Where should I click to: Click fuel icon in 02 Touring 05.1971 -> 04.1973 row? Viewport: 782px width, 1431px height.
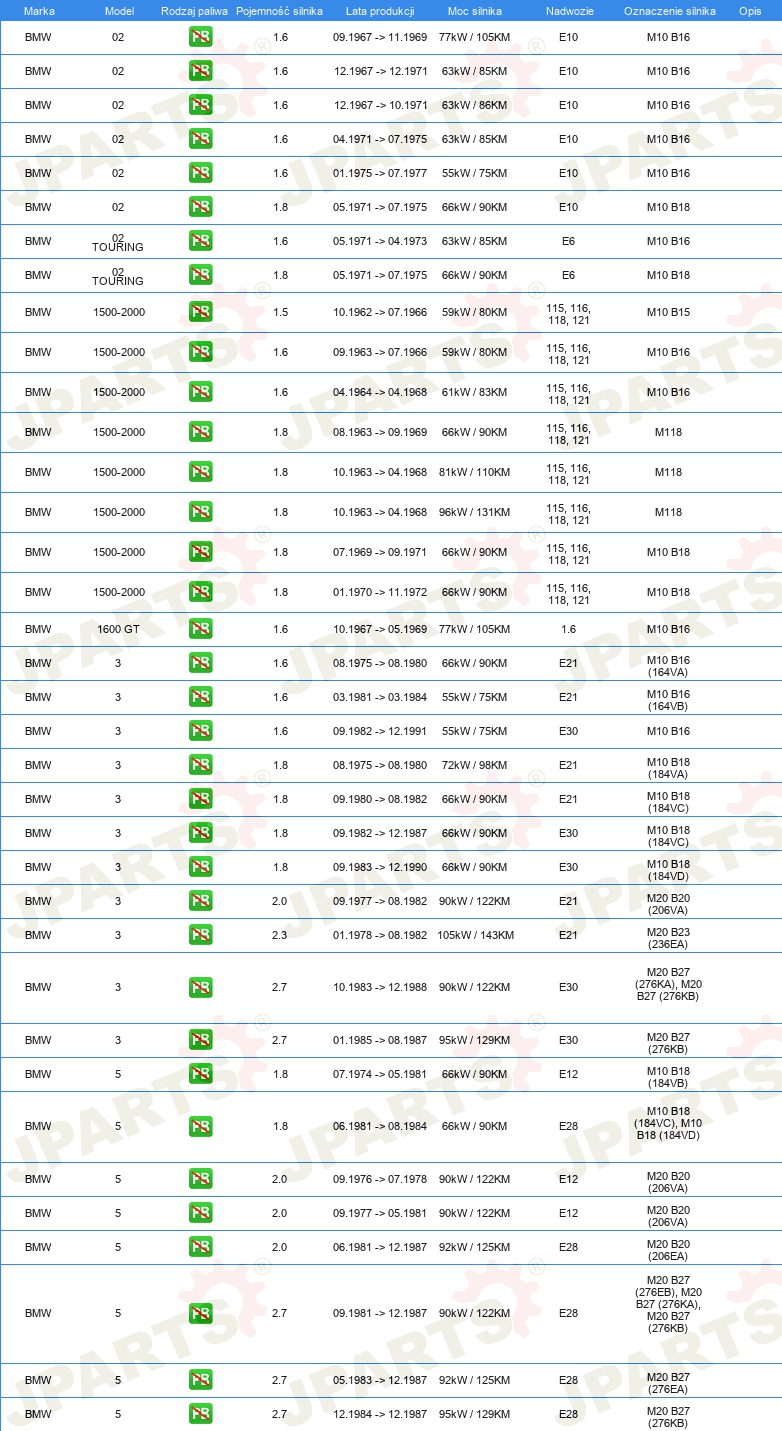click(200, 241)
